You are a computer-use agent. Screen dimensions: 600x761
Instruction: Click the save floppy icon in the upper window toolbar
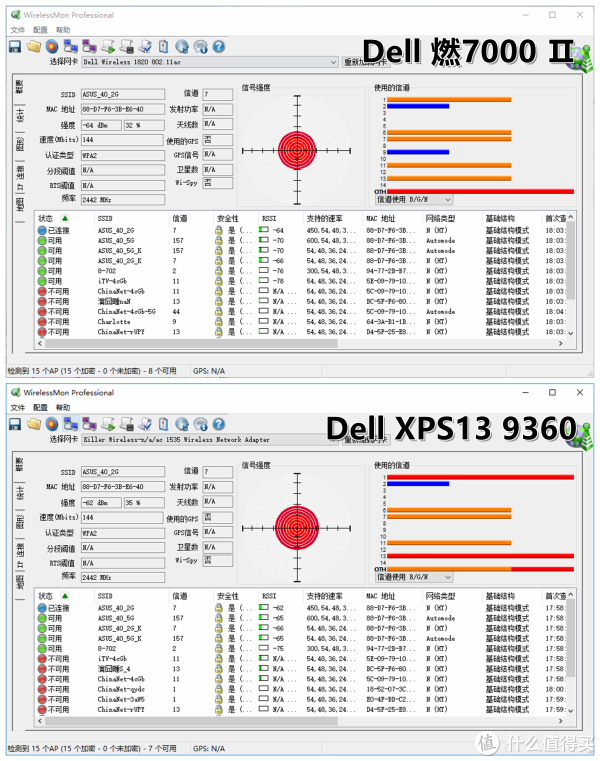coord(14,46)
